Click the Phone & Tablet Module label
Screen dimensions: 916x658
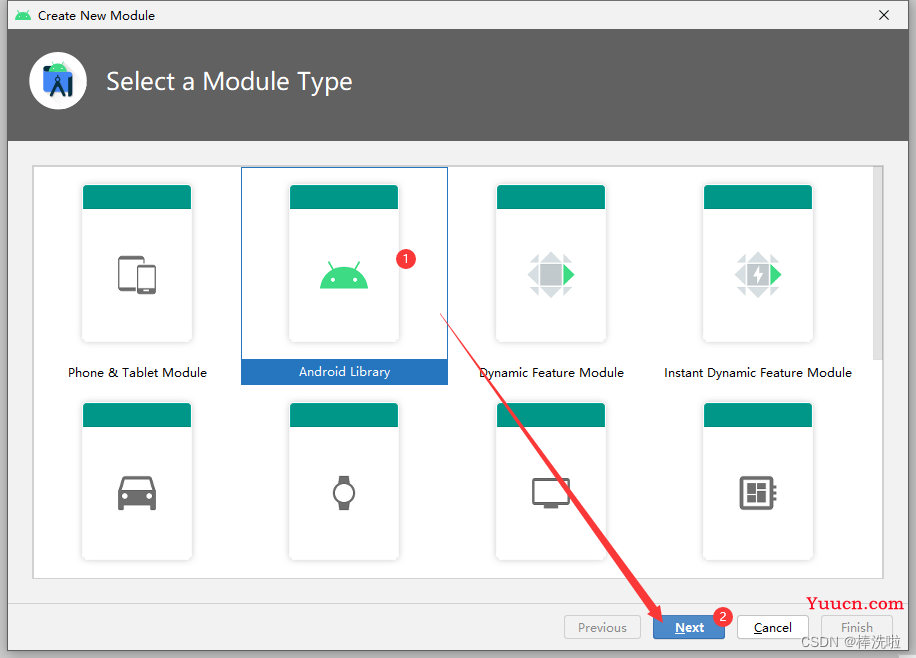pyautogui.click(x=137, y=372)
